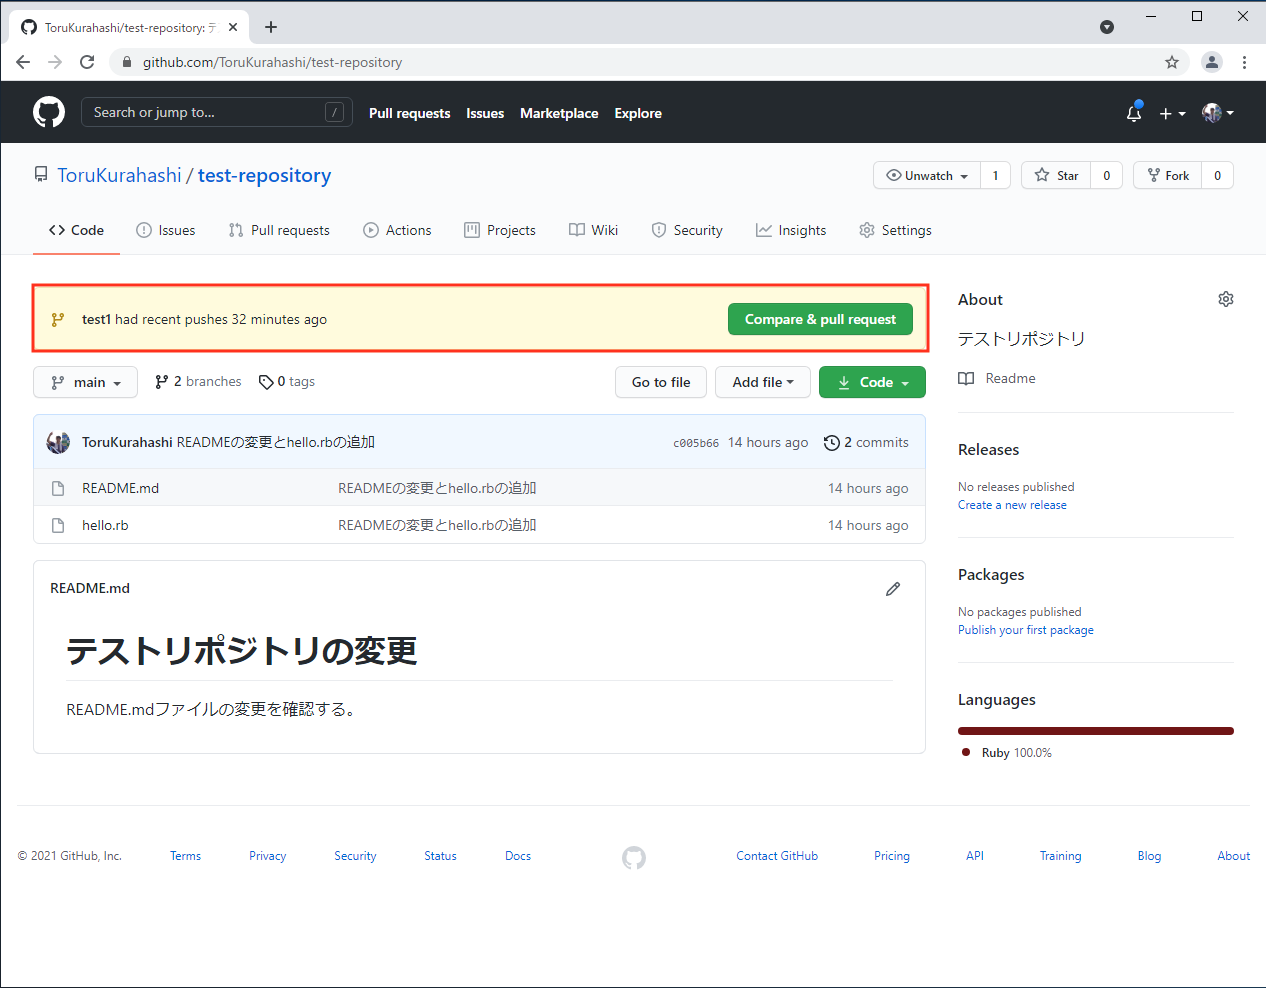Screen dimensions: 1266x988
Task: Open the Add file dropdown
Action: pyautogui.click(x=762, y=382)
